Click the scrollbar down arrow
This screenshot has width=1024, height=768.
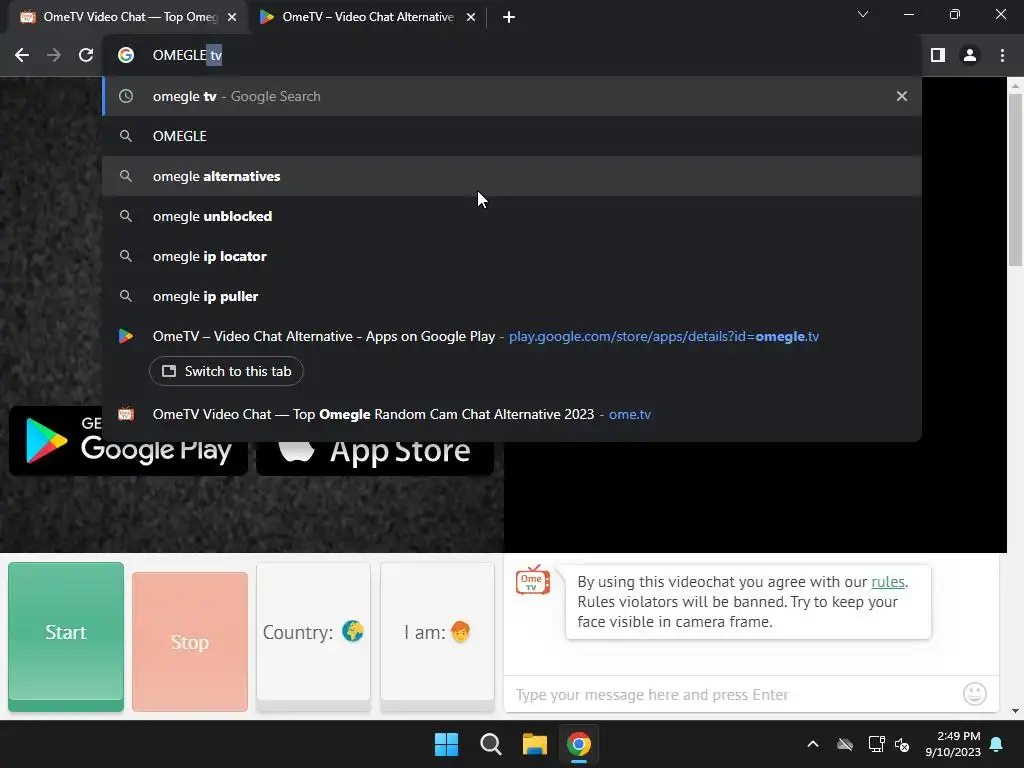coord(1015,711)
